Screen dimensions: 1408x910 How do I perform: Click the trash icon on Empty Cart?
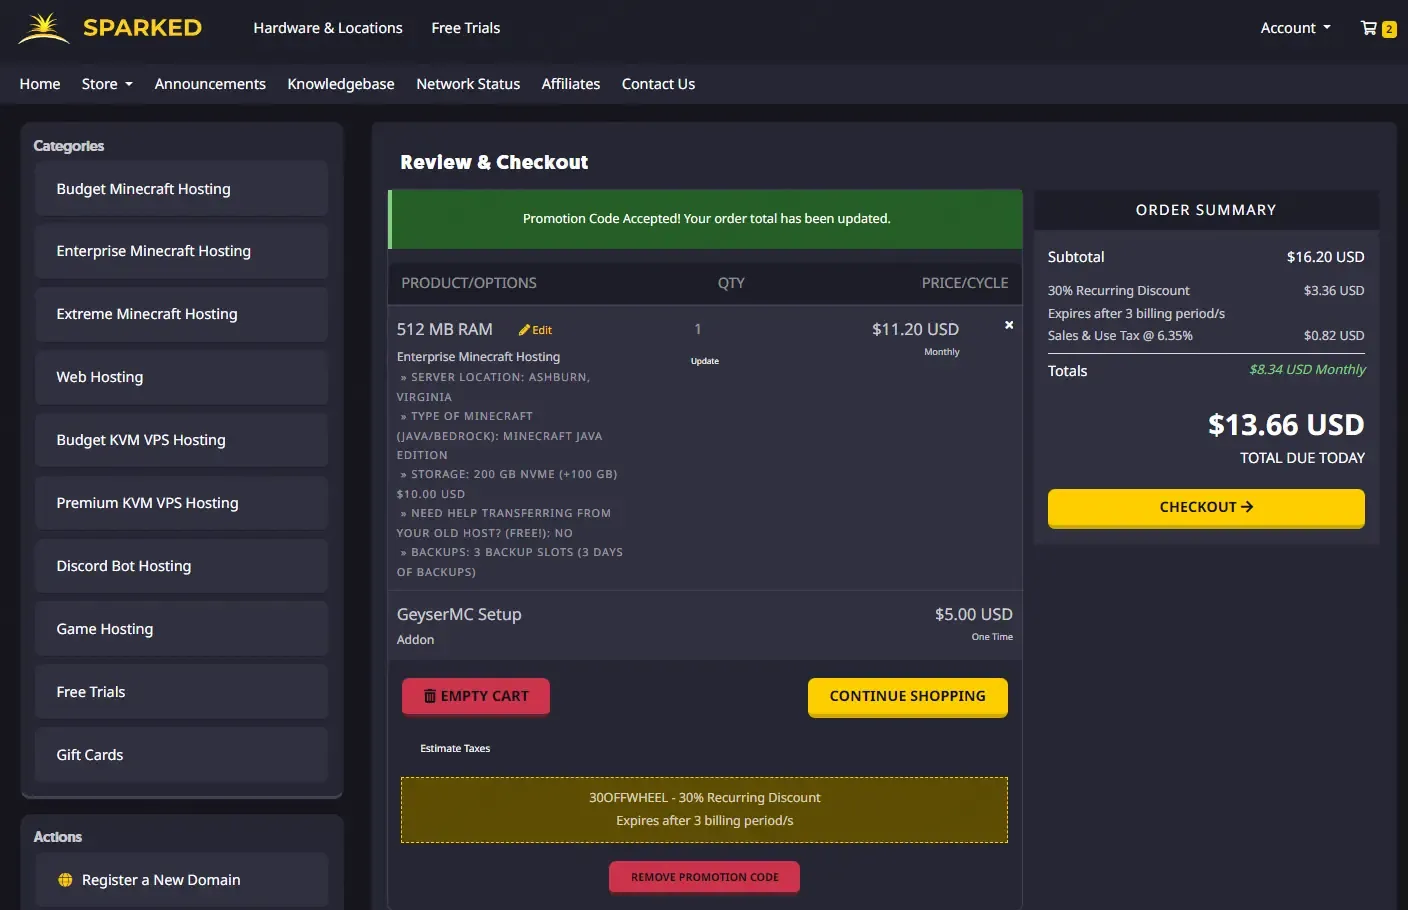pos(430,696)
